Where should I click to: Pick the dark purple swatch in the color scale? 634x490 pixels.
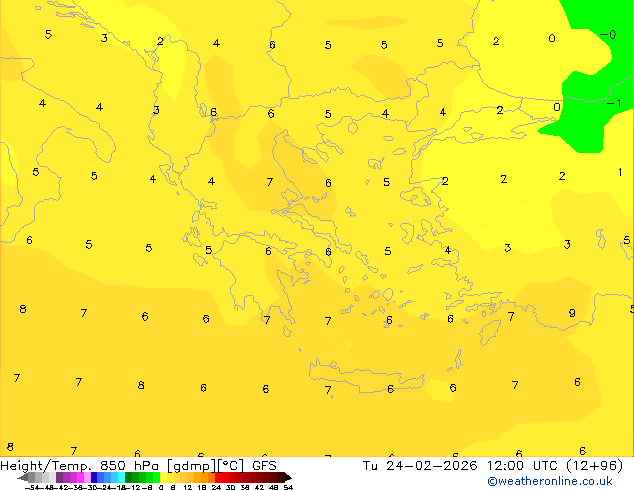point(59,477)
